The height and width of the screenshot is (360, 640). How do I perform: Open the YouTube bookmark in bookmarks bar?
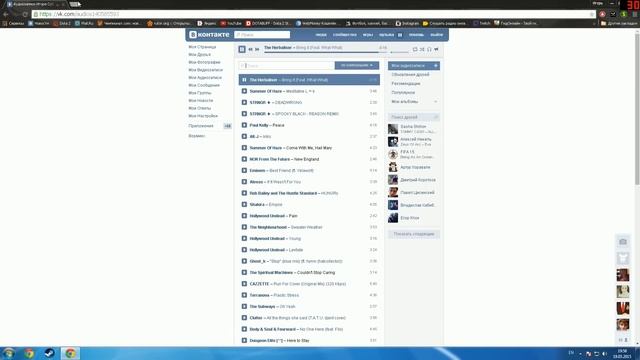click(x=231, y=24)
